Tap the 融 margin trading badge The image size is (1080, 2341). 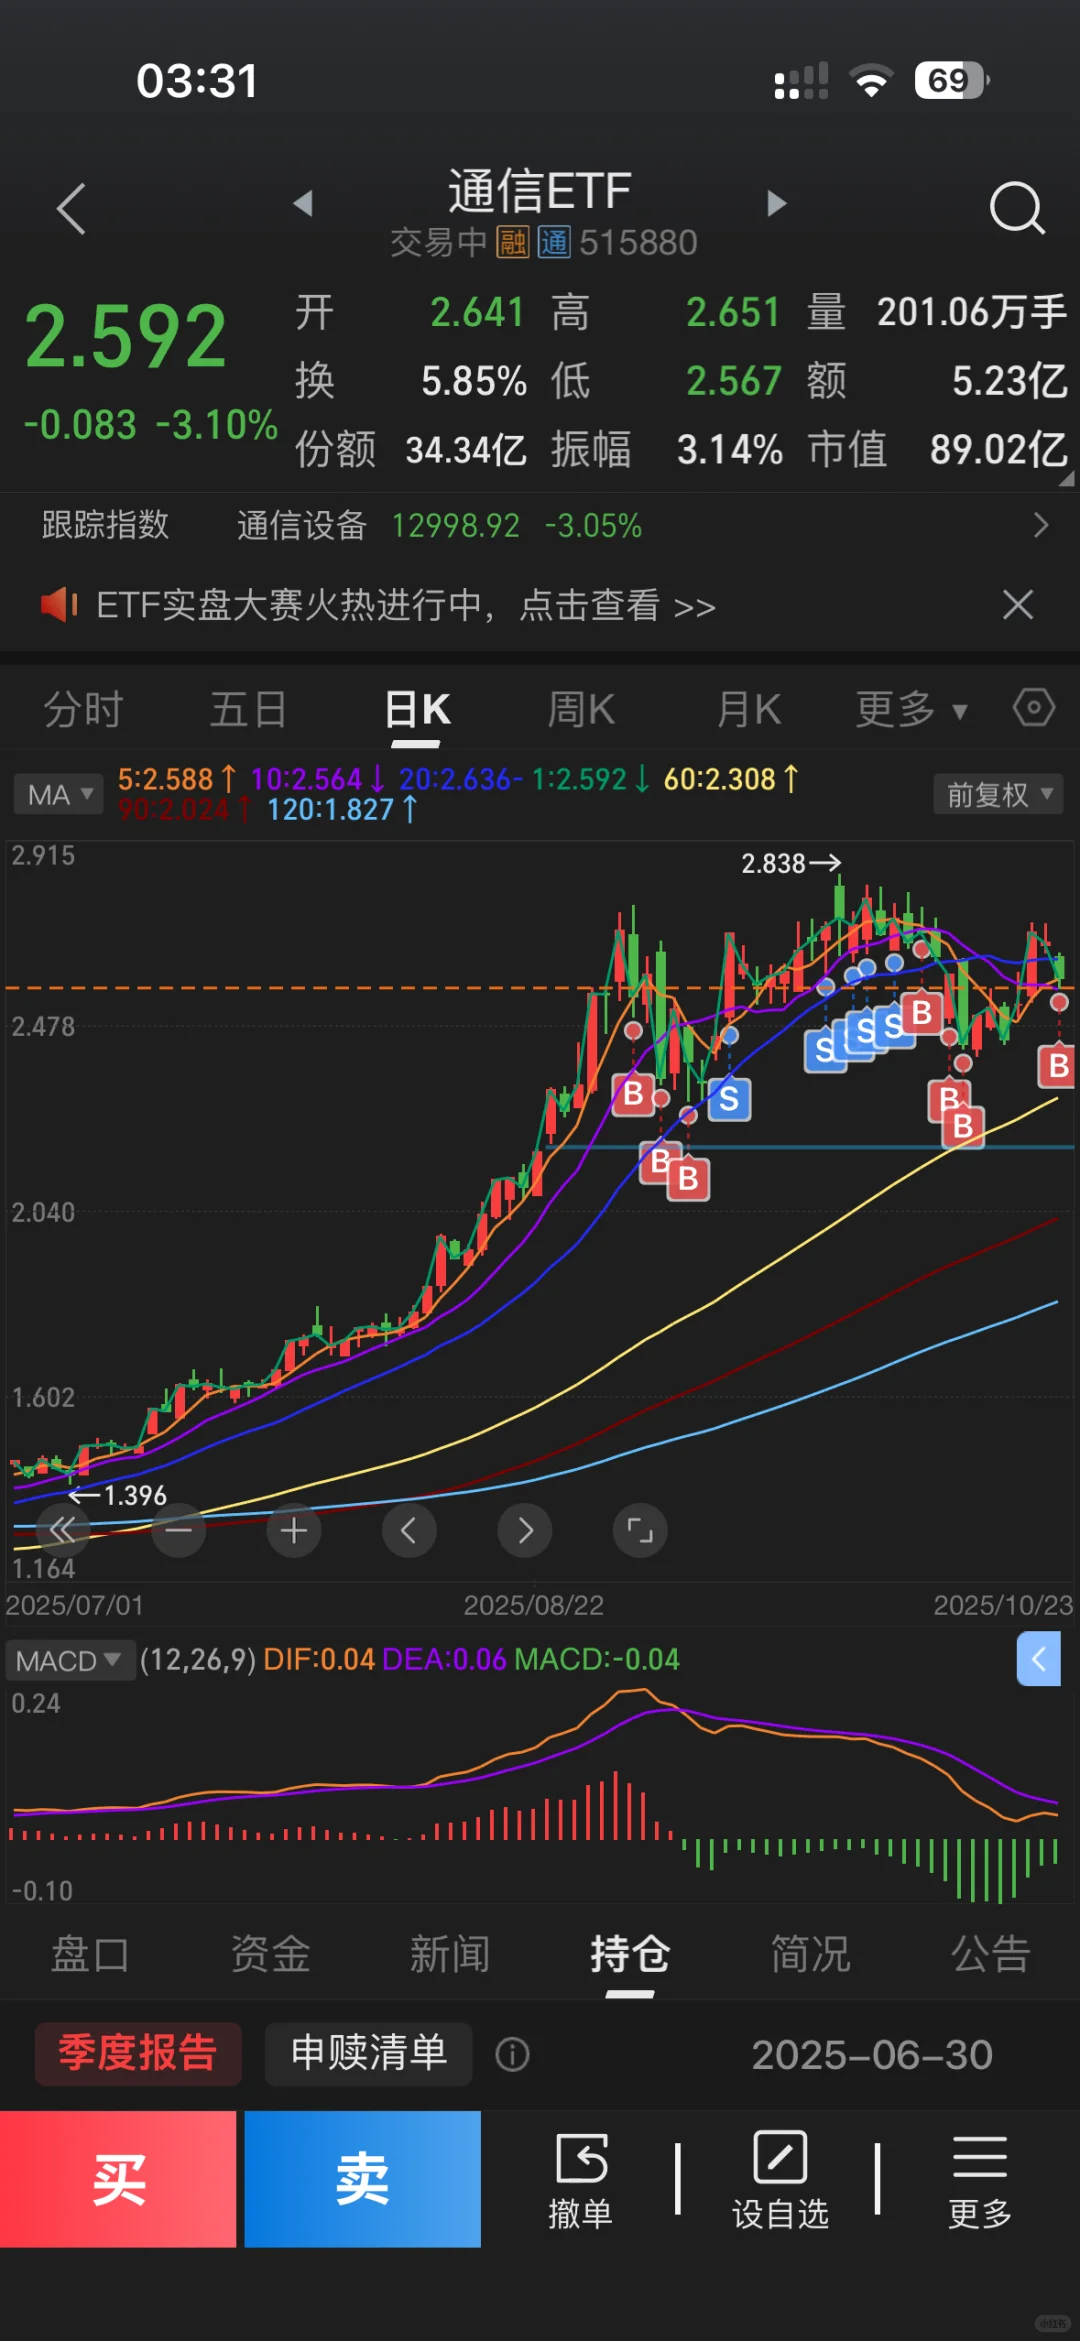pyautogui.click(x=513, y=242)
